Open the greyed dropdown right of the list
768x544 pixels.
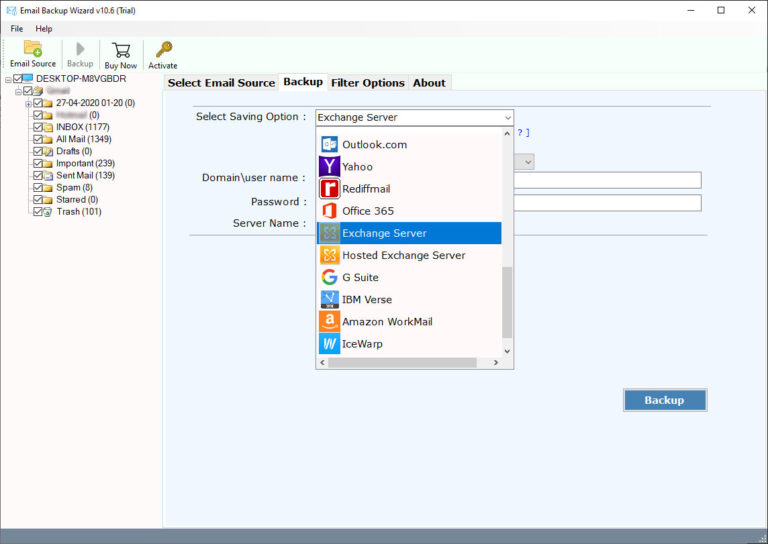pyautogui.click(x=528, y=162)
